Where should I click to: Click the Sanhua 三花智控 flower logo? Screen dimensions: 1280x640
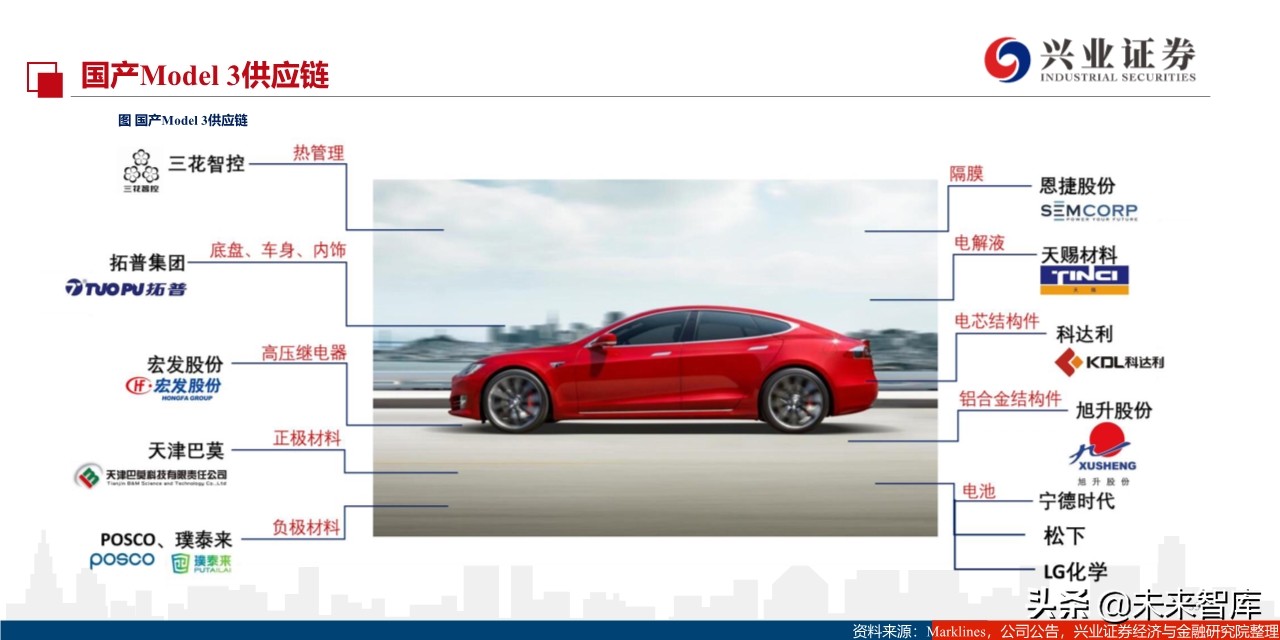141,170
